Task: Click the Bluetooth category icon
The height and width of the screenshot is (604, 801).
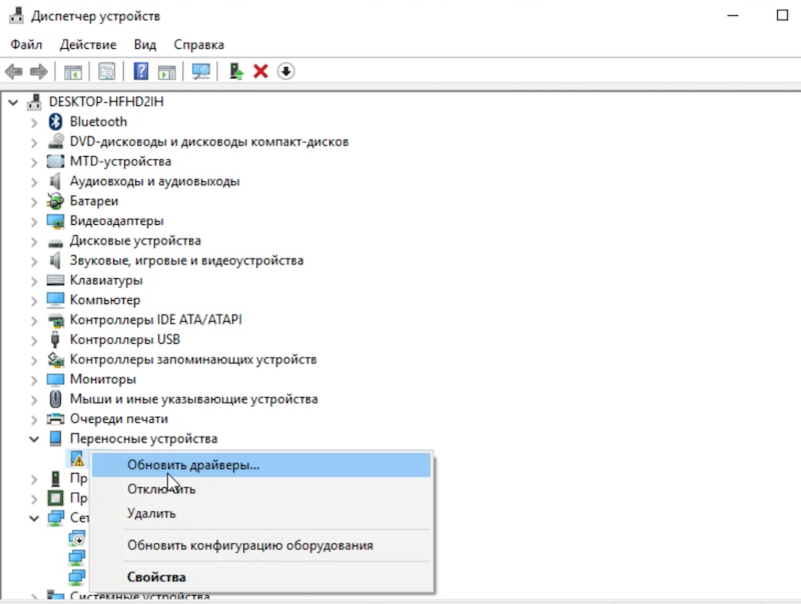Action: coord(55,122)
